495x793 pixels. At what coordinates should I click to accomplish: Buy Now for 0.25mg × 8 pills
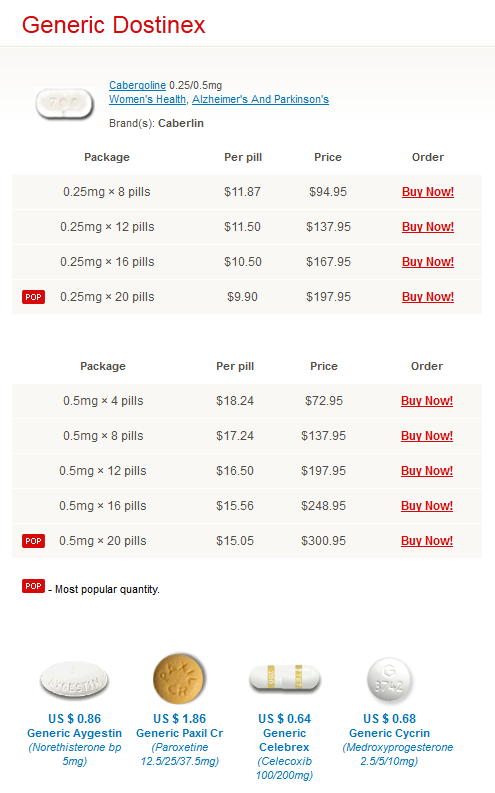coord(428,192)
